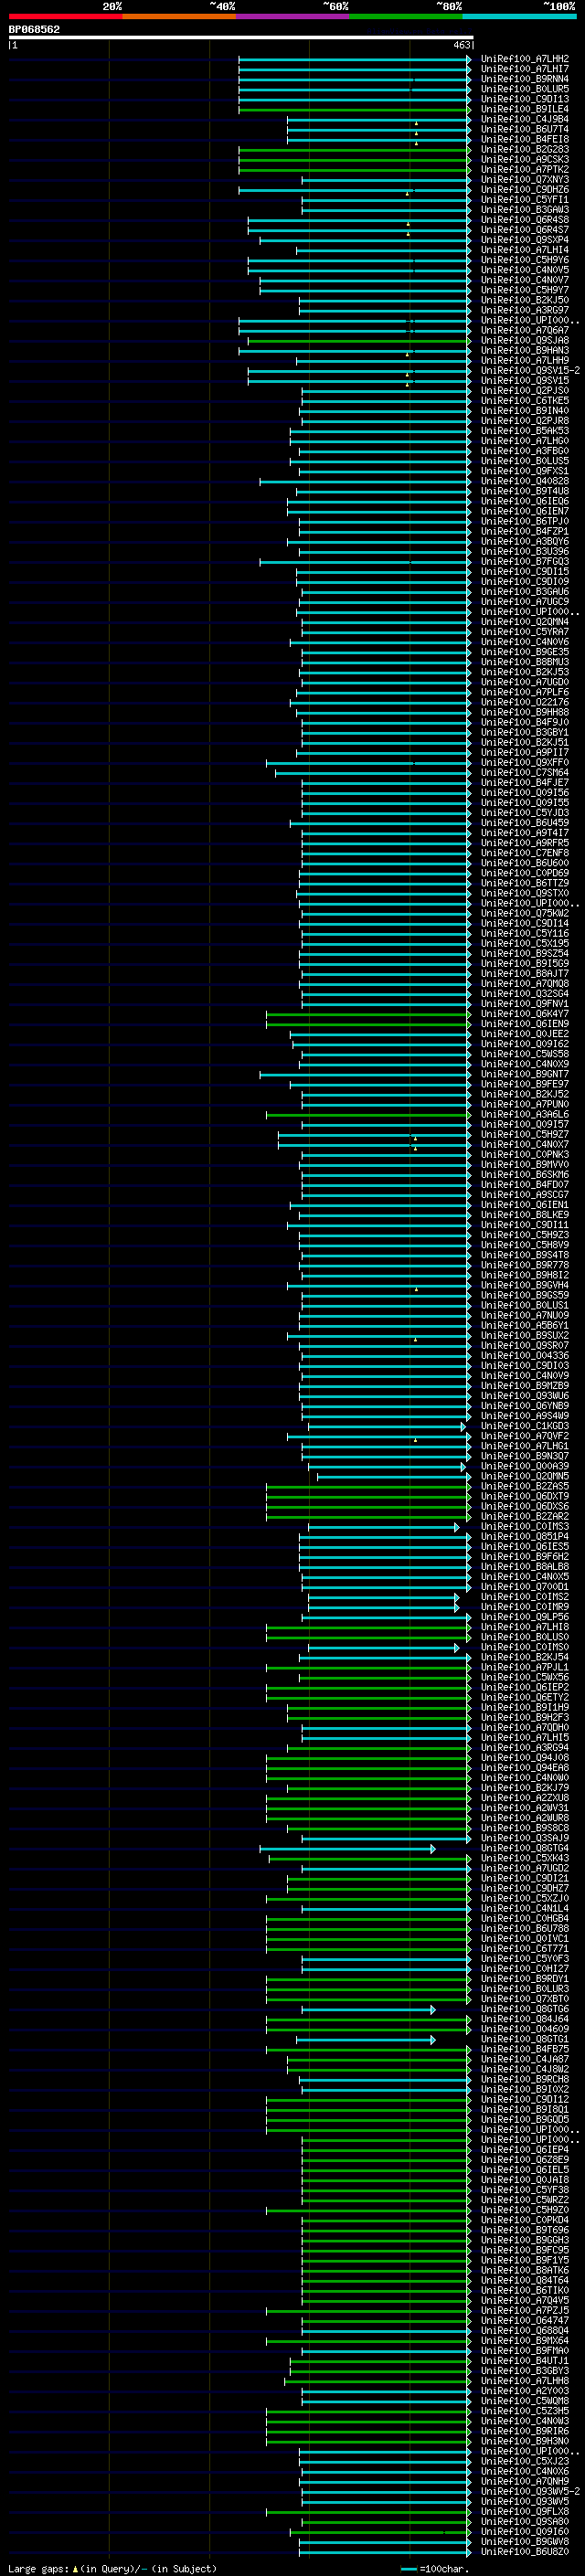The width and height of the screenshot is (585, 2576).
Task: Click the UniRef100_Q9LP56 label
Action: click(525, 1617)
